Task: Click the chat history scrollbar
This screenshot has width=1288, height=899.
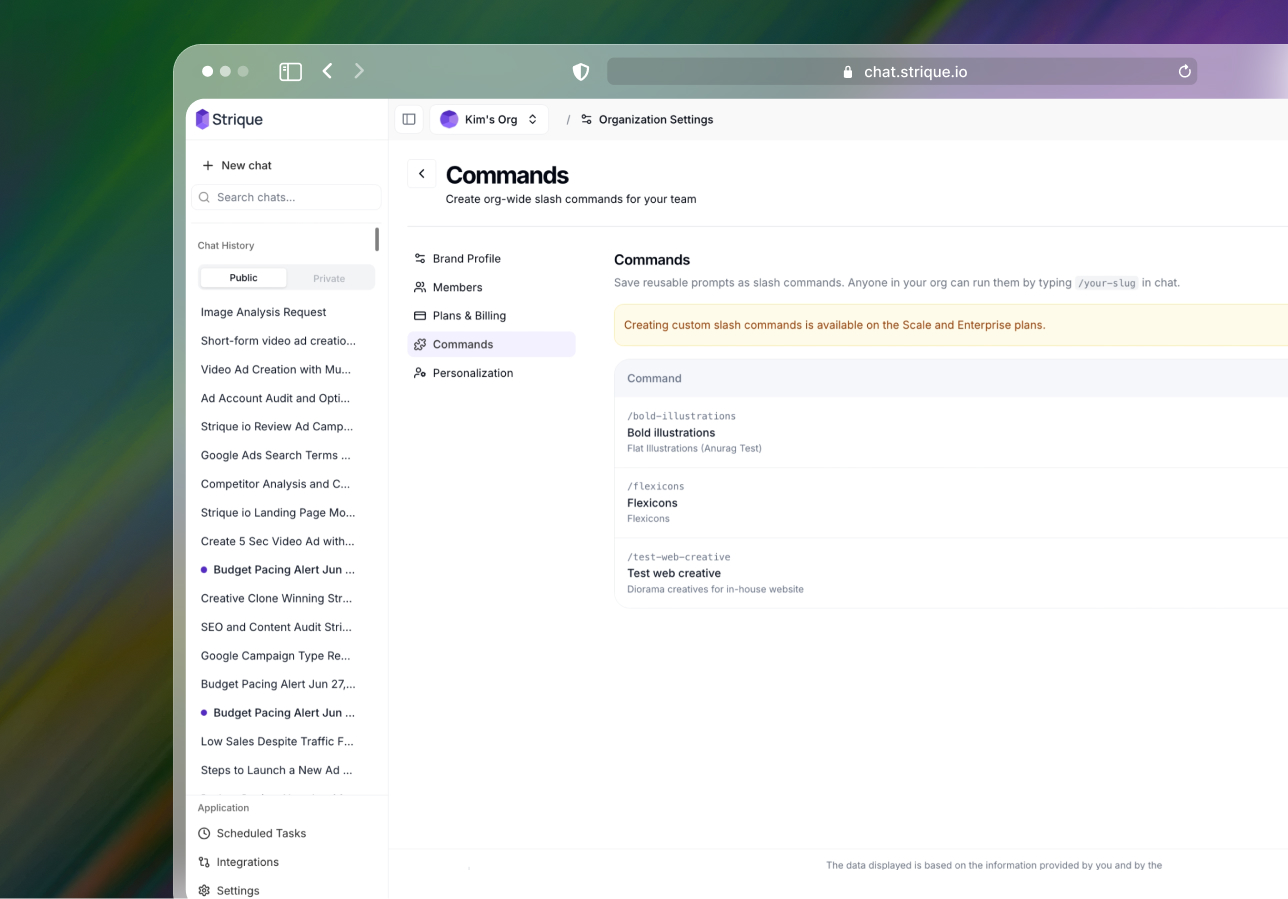Action: (377, 240)
